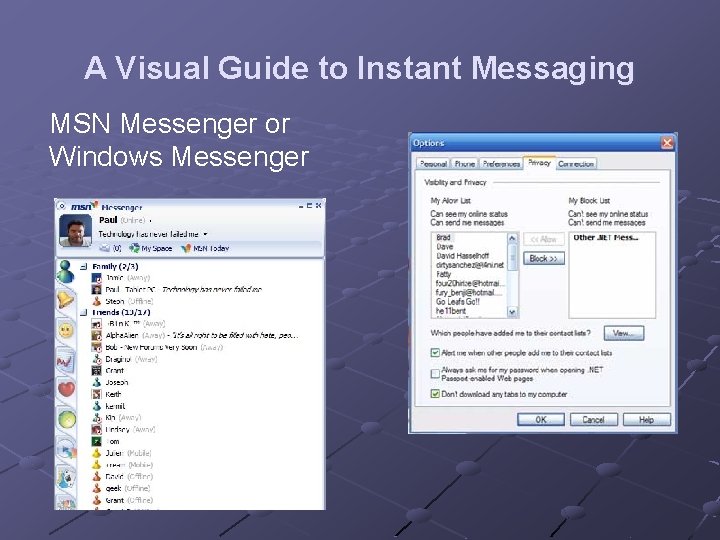Click Lindsey's display picture icon
Viewport: 720px width, 540px height.
click(x=96, y=429)
